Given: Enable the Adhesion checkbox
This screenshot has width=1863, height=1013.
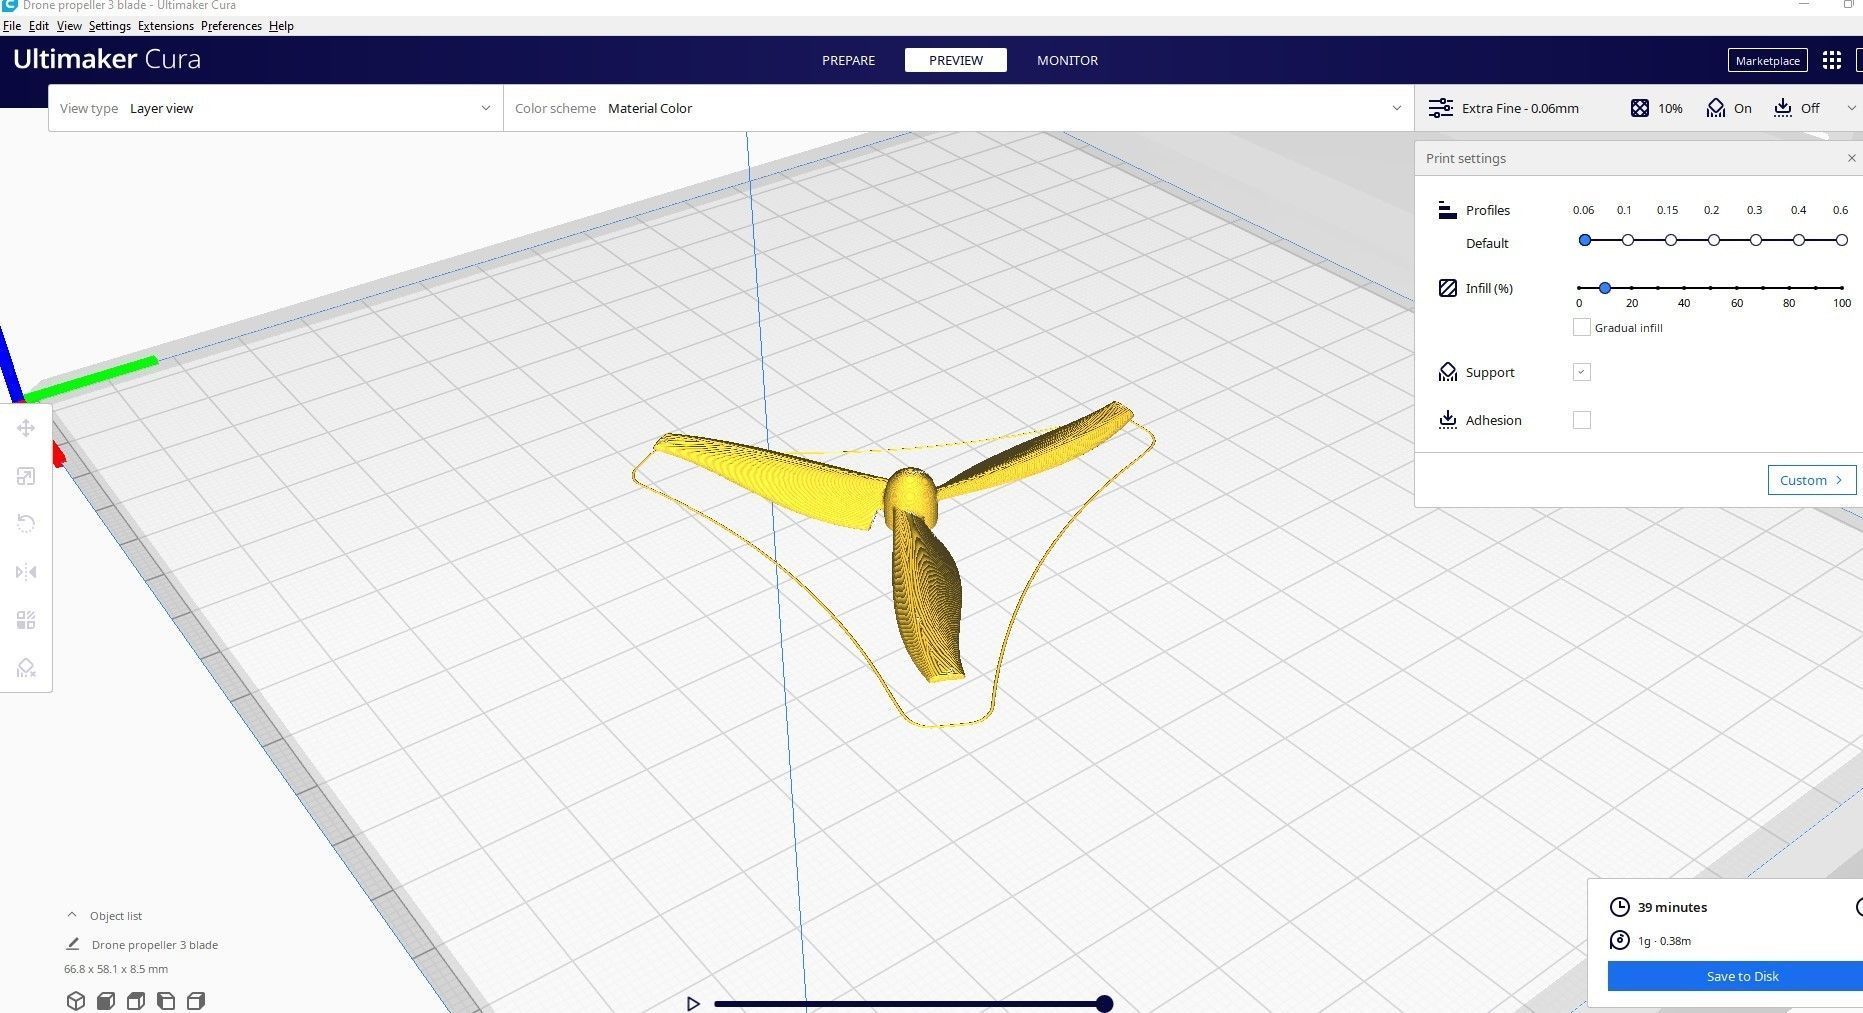Looking at the screenshot, I should point(1581,420).
